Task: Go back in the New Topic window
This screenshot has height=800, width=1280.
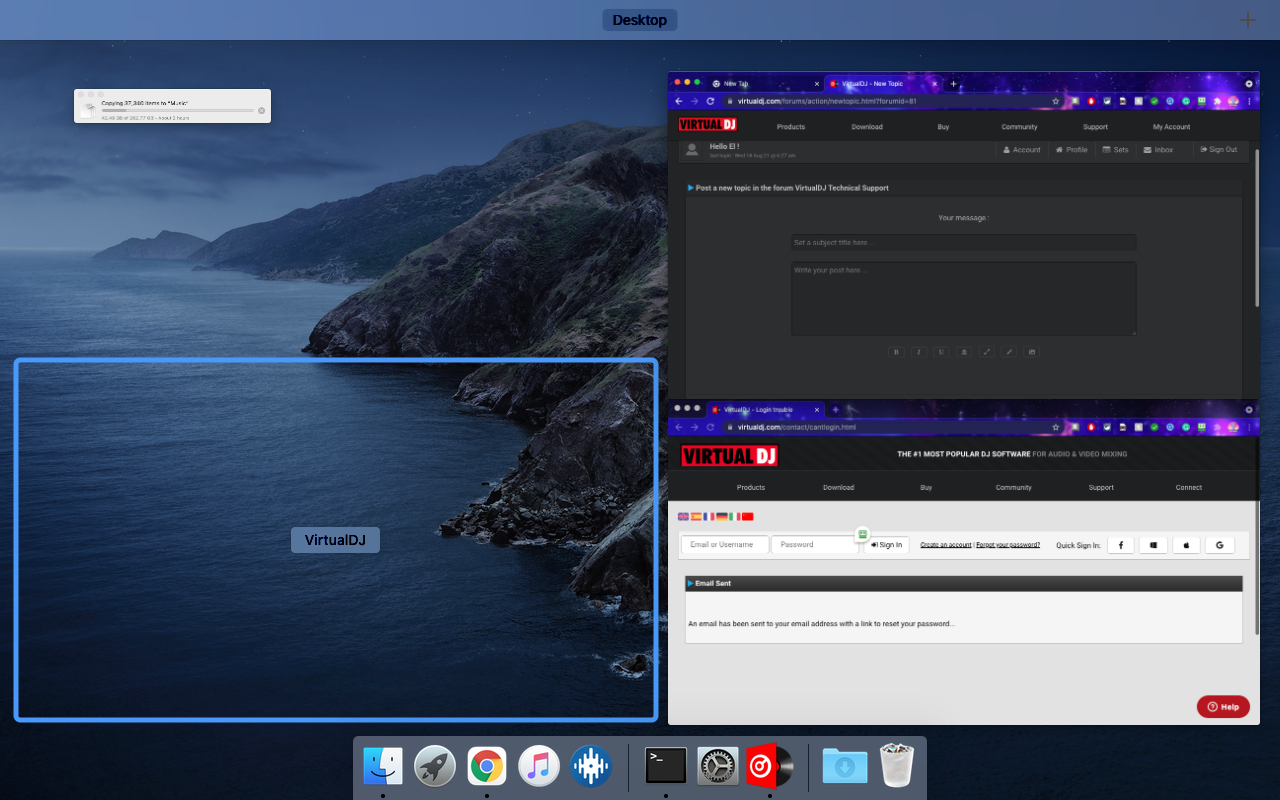Action: 679,101
